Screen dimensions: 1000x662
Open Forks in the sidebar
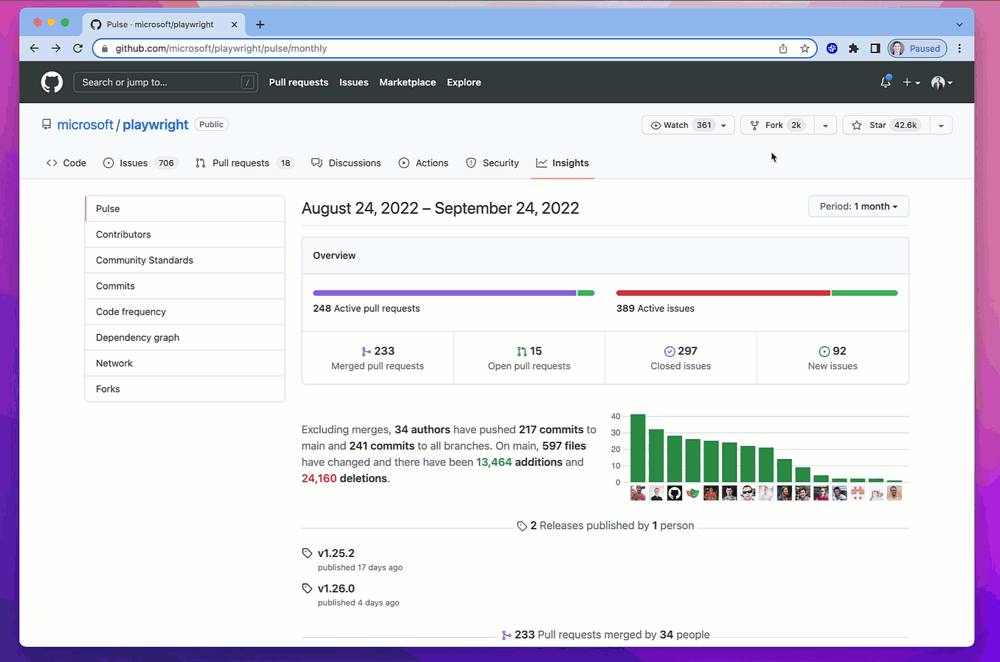[x=185, y=389]
